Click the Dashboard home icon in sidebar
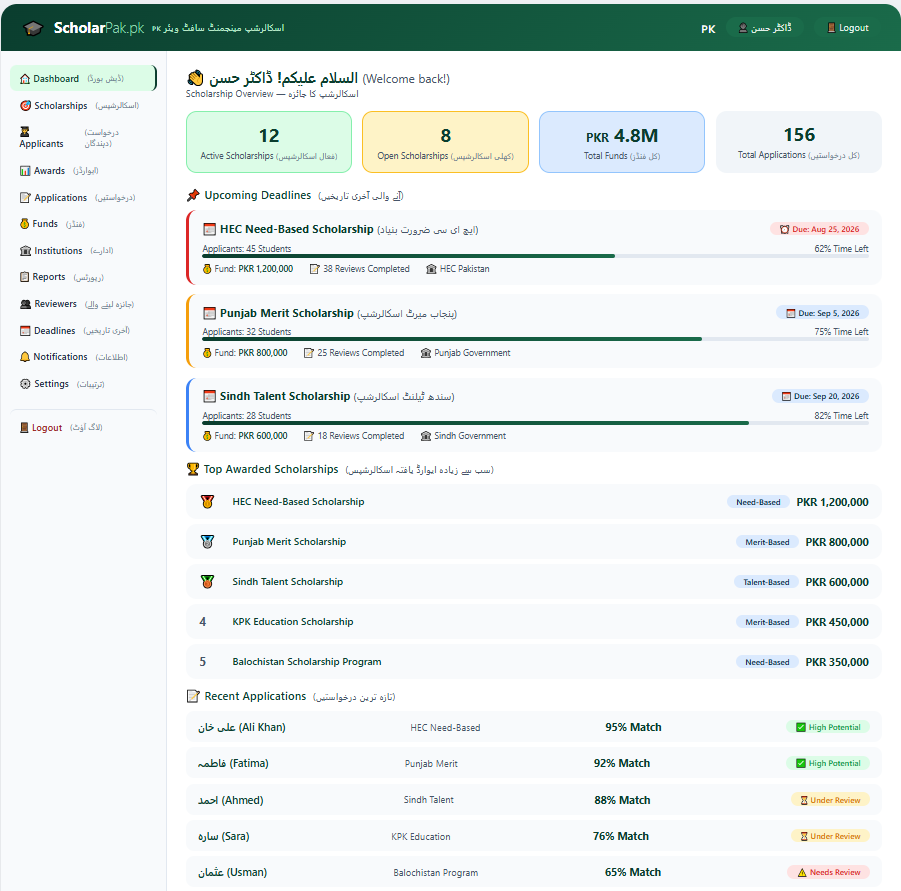901x891 pixels. pyautogui.click(x=25, y=79)
